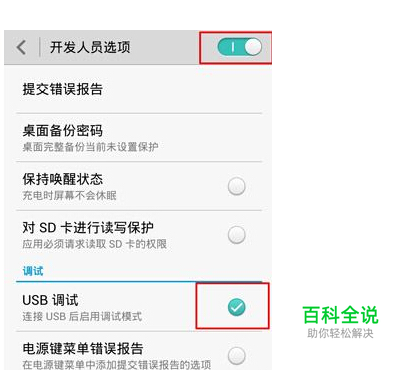The image size is (419, 370).
Task: Select the USB 调试 label text
Action: point(50,300)
